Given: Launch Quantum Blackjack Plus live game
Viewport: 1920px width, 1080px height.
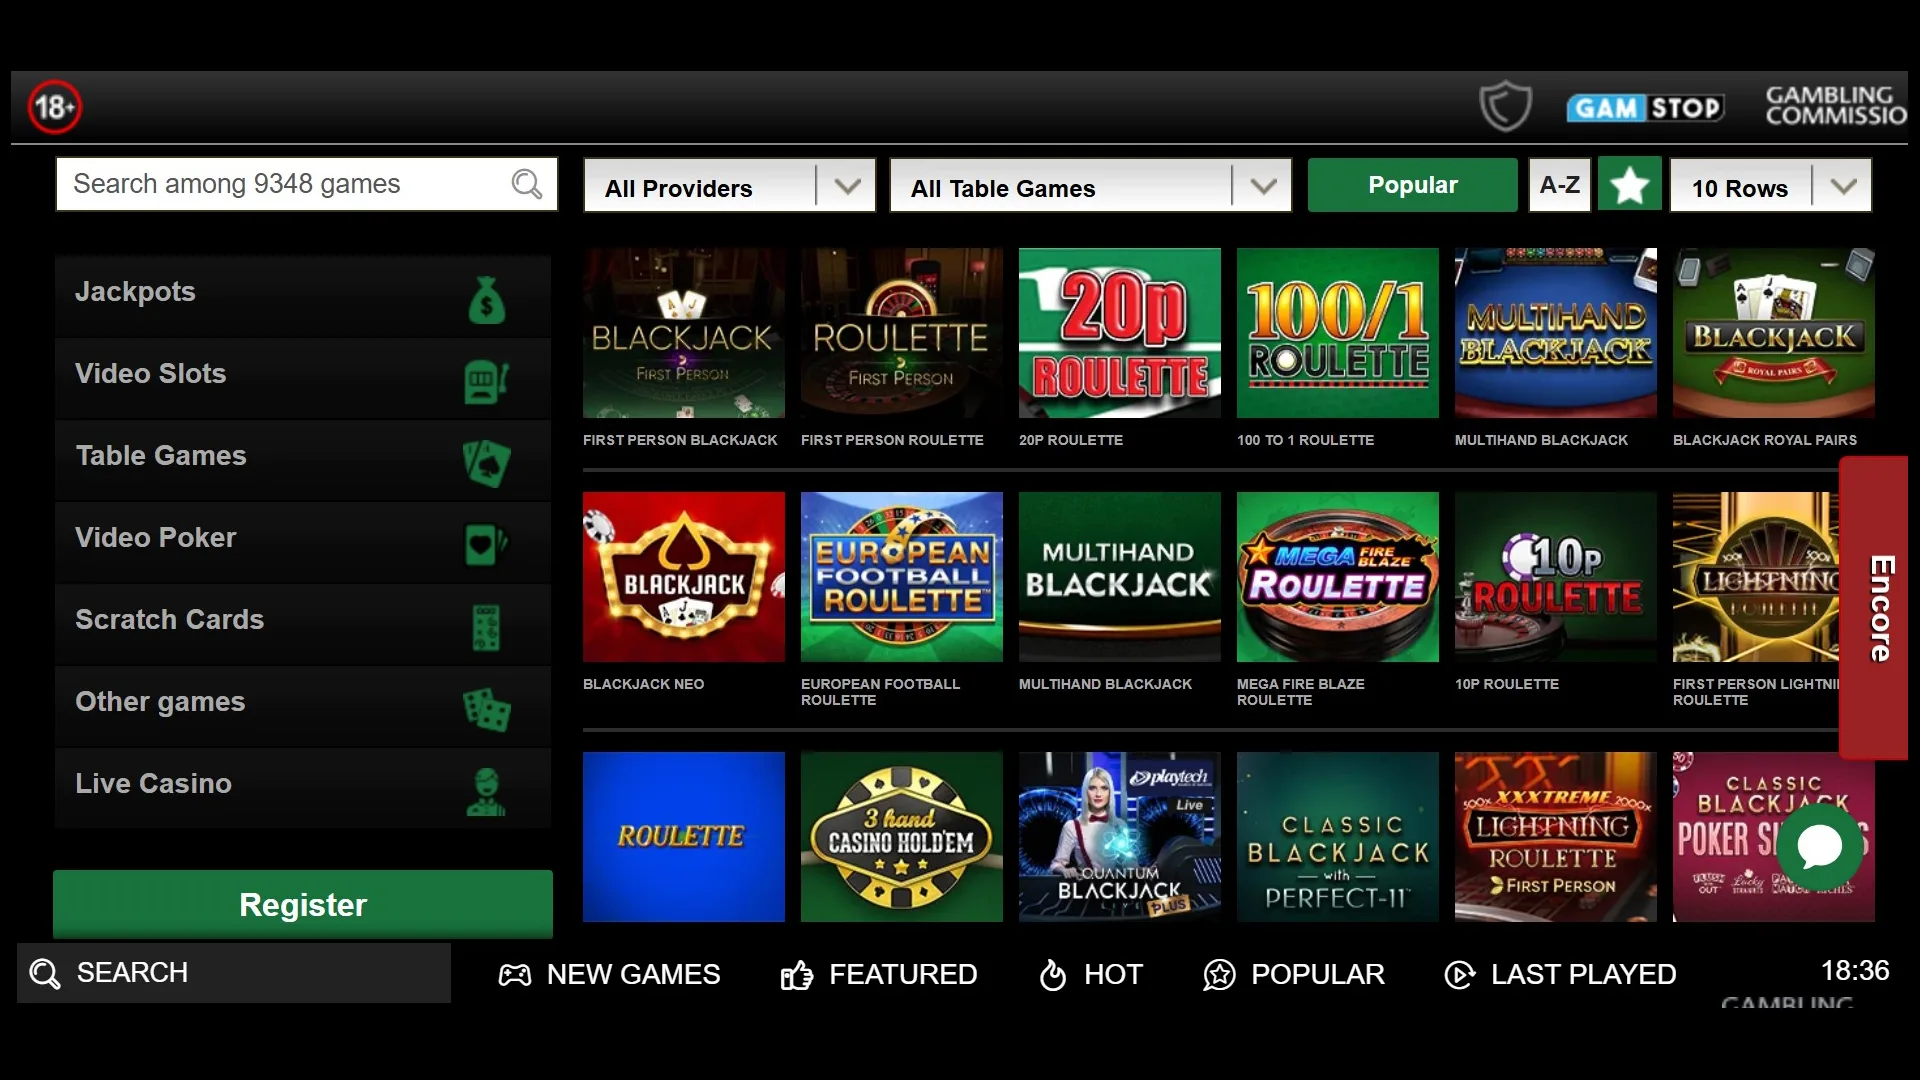Looking at the screenshot, I should pyautogui.click(x=1120, y=837).
